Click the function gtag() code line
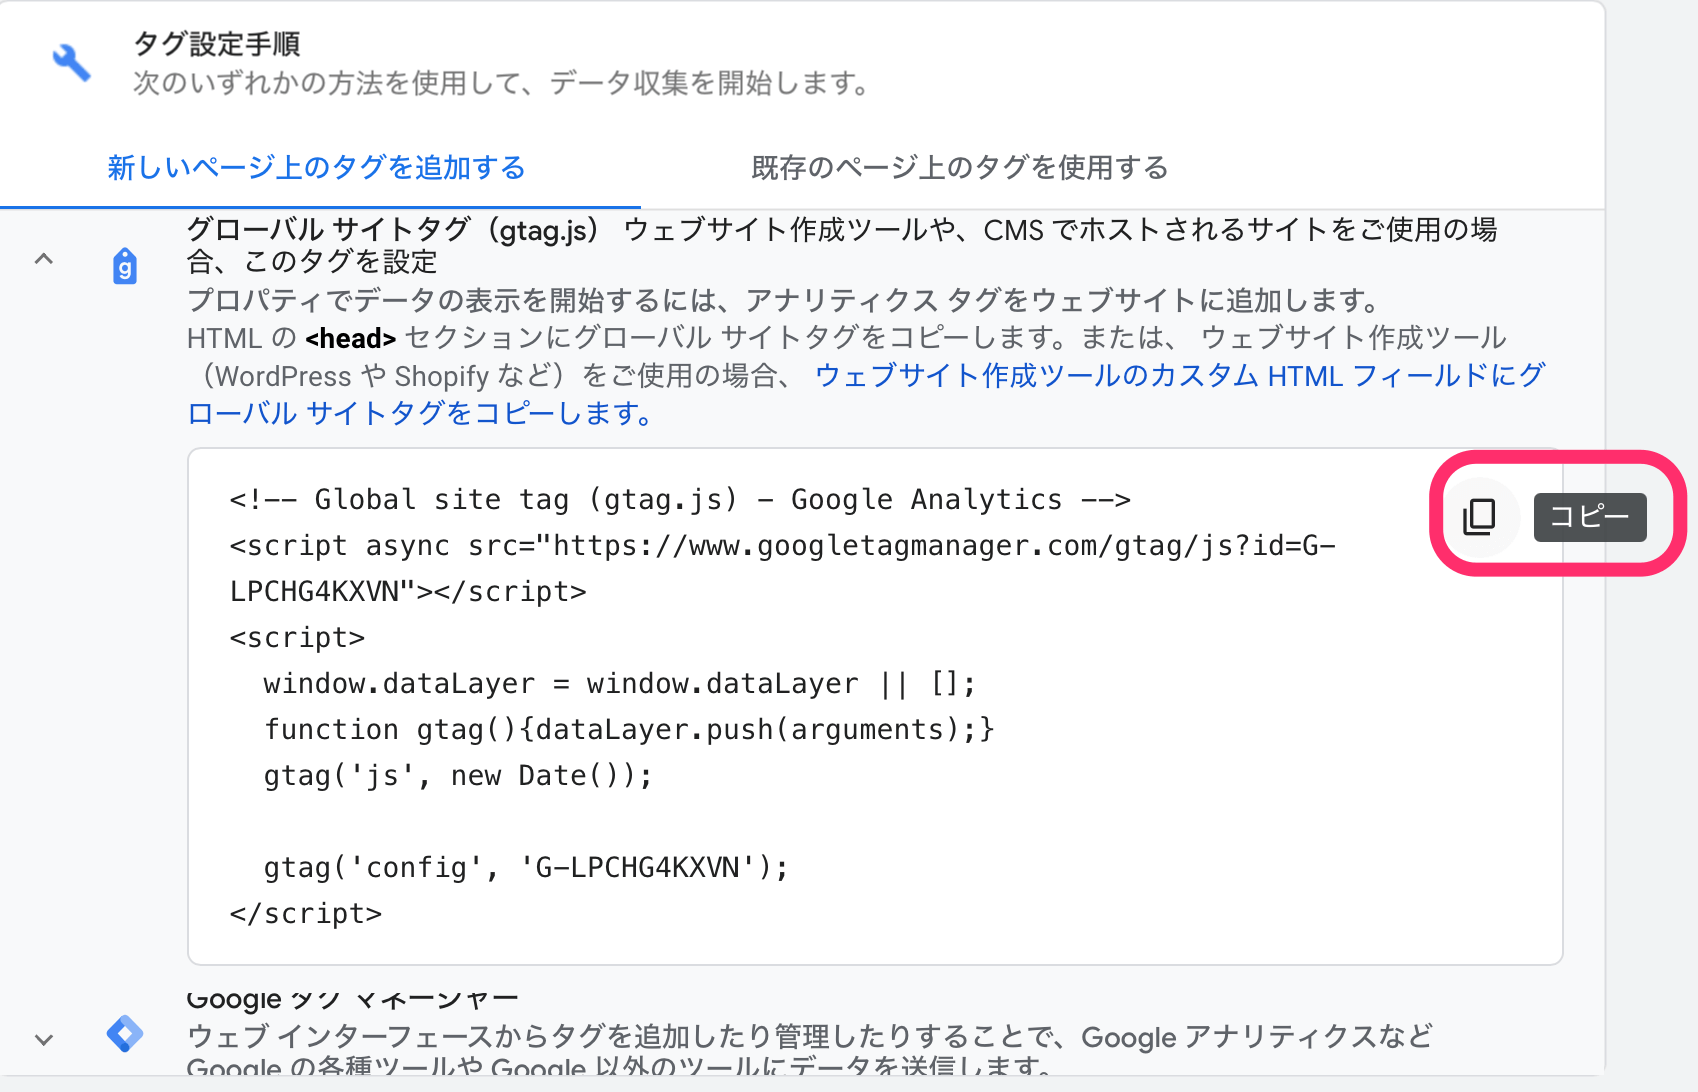This screenshot has height=1092, width=1698. click(x=629, y=730)
